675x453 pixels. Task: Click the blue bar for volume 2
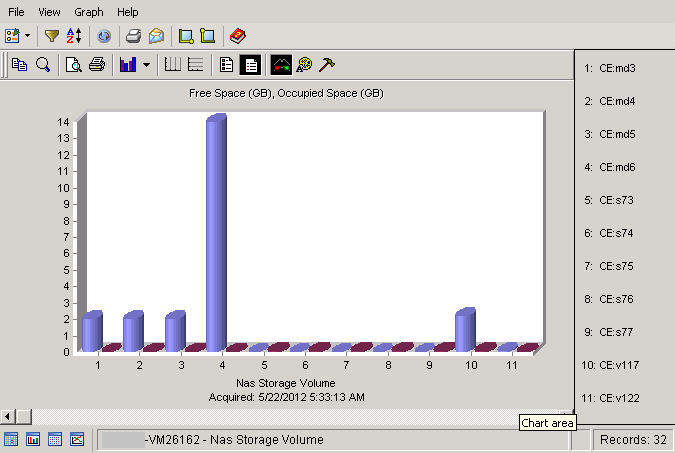pos(133,331)
